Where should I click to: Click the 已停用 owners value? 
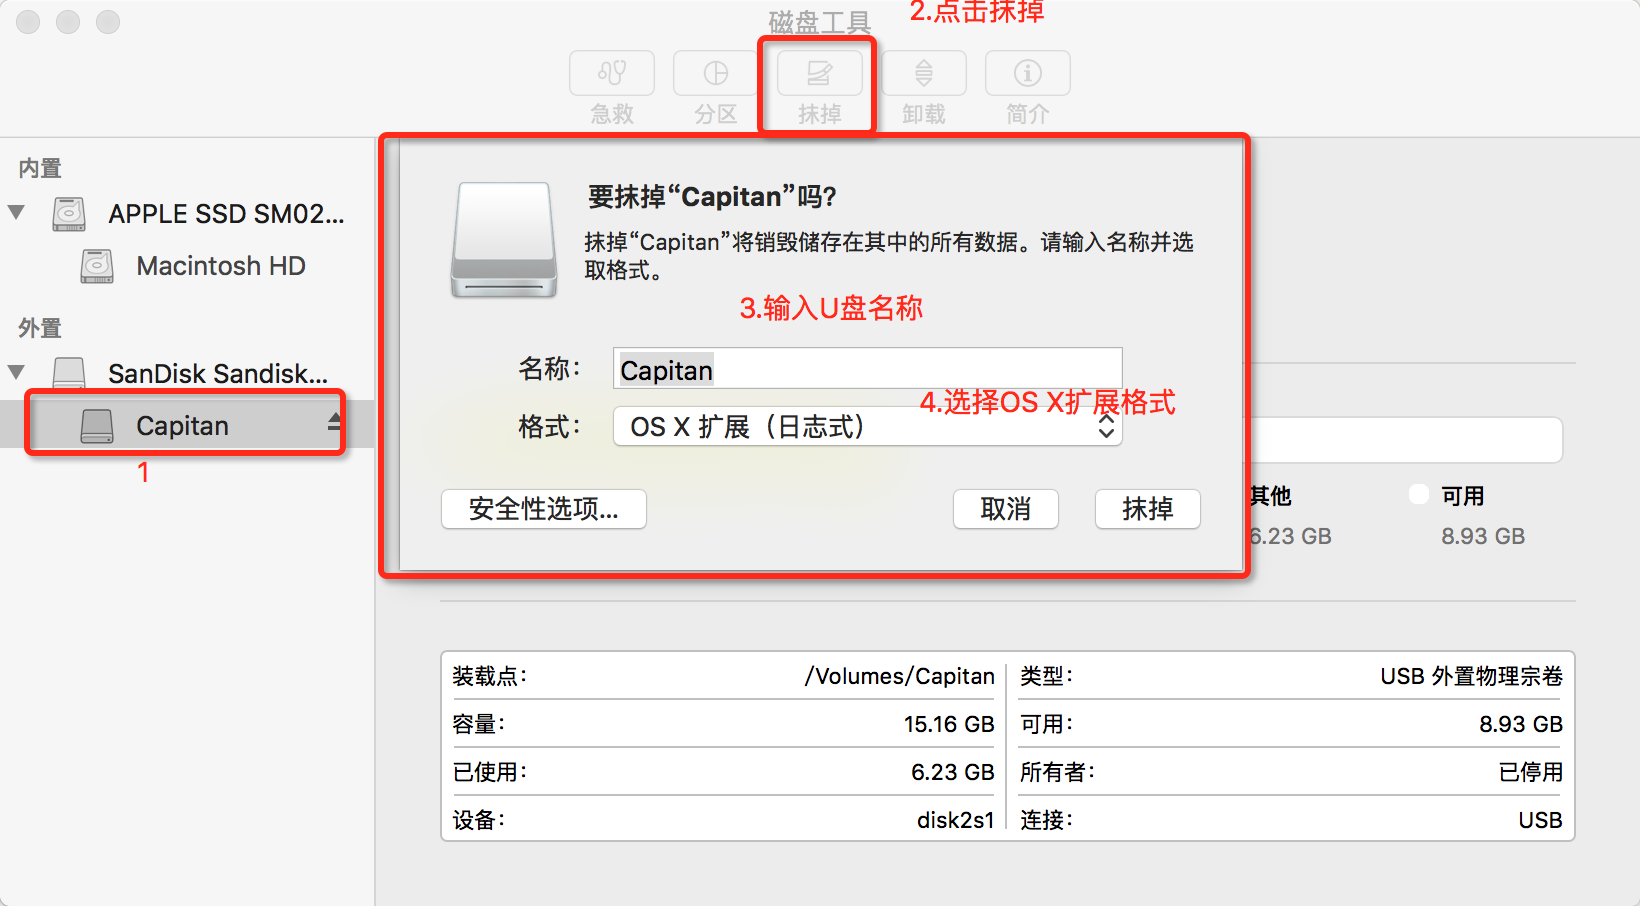click(1531, 772)
